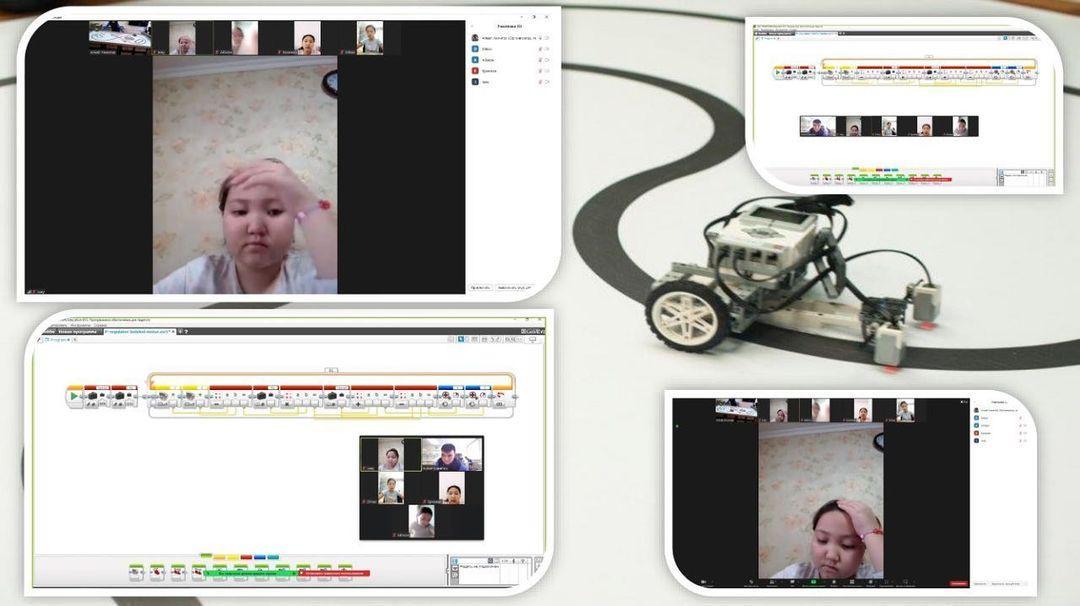This screenshot has height=606, width=1080.
Task: Select the Variable block right after Start, large EV3
Action: [97, 397]
